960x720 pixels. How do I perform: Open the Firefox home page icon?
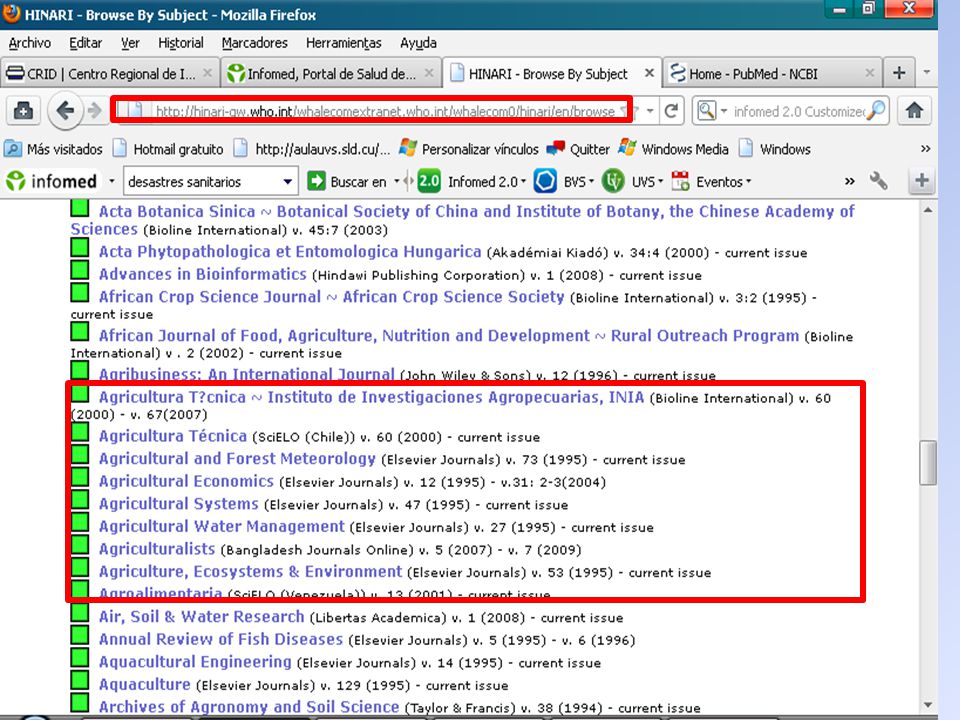(x=914, y=111)
